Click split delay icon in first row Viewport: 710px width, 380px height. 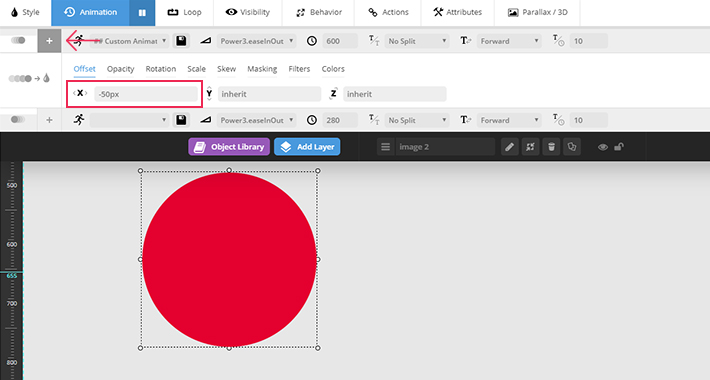558,41
